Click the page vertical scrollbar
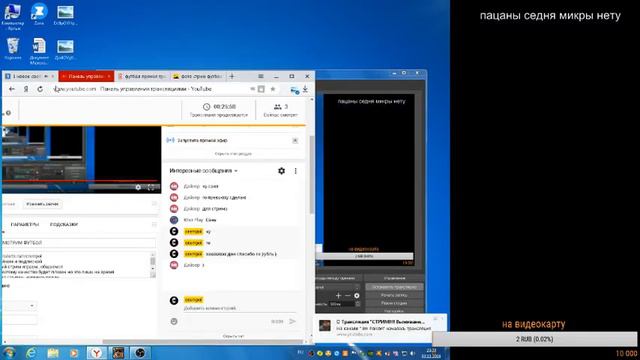The width and height of the screenshot is (640, 360). point(312,176)
